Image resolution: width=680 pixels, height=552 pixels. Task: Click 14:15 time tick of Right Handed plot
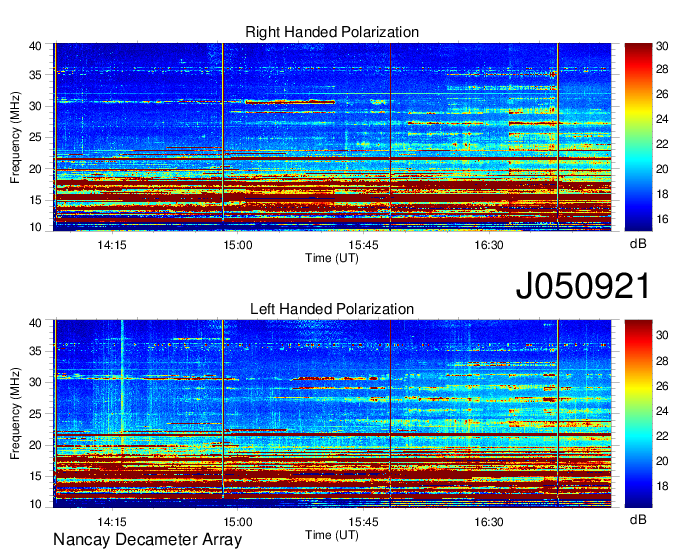click(x=112, y=245)
